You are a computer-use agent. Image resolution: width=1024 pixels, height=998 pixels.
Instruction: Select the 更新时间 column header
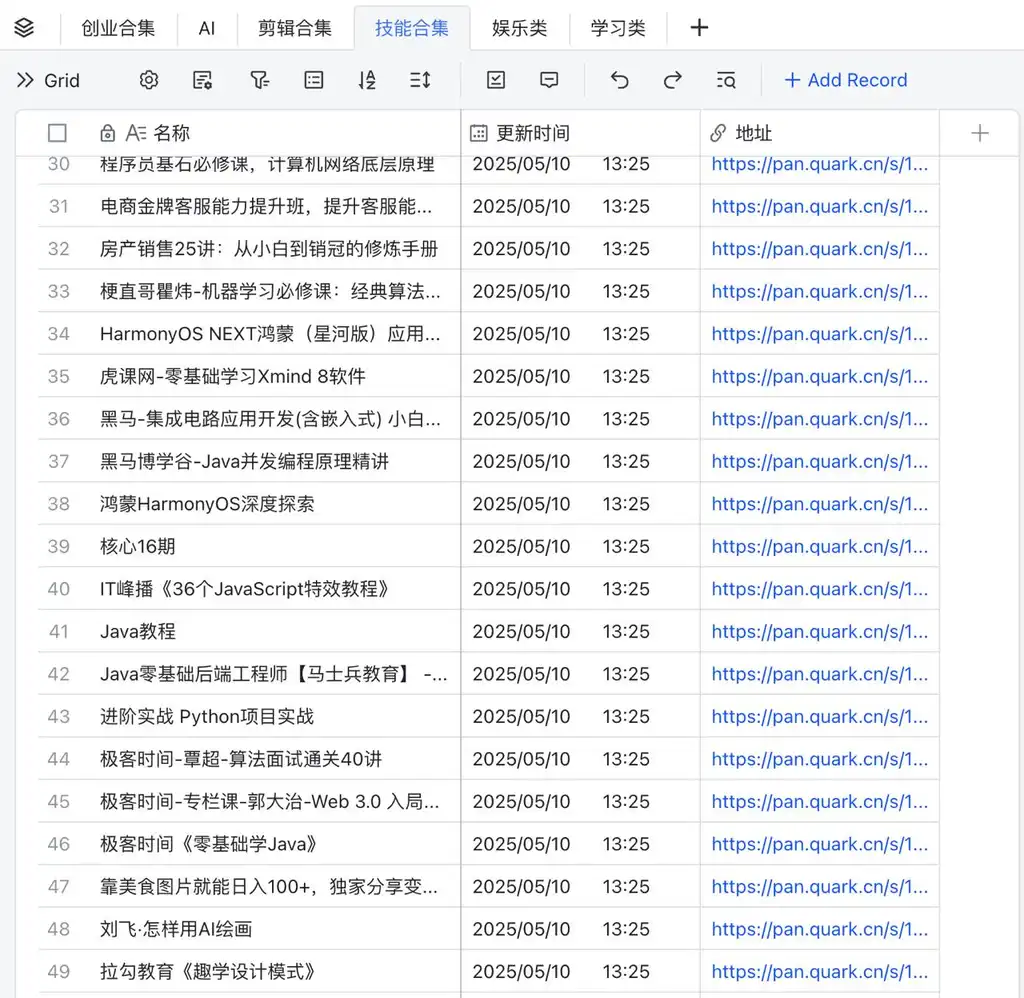point(581,133)
